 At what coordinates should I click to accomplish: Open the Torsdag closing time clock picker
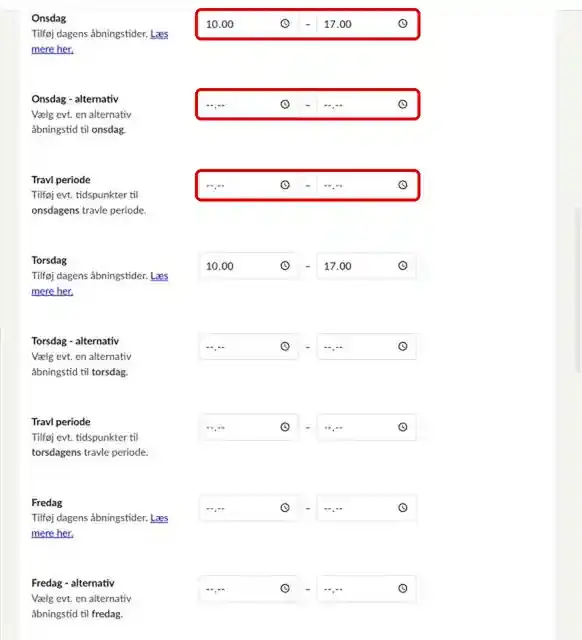(x=403, y=266)
